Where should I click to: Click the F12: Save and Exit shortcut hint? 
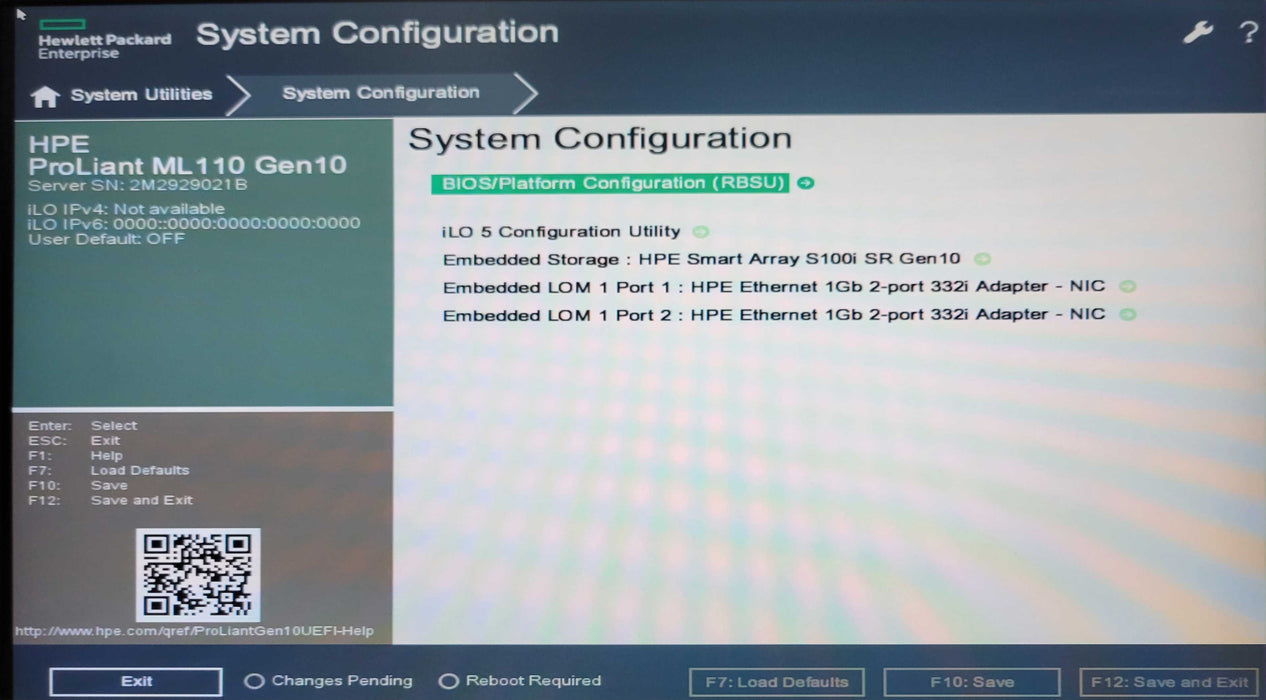coord(111,500)
